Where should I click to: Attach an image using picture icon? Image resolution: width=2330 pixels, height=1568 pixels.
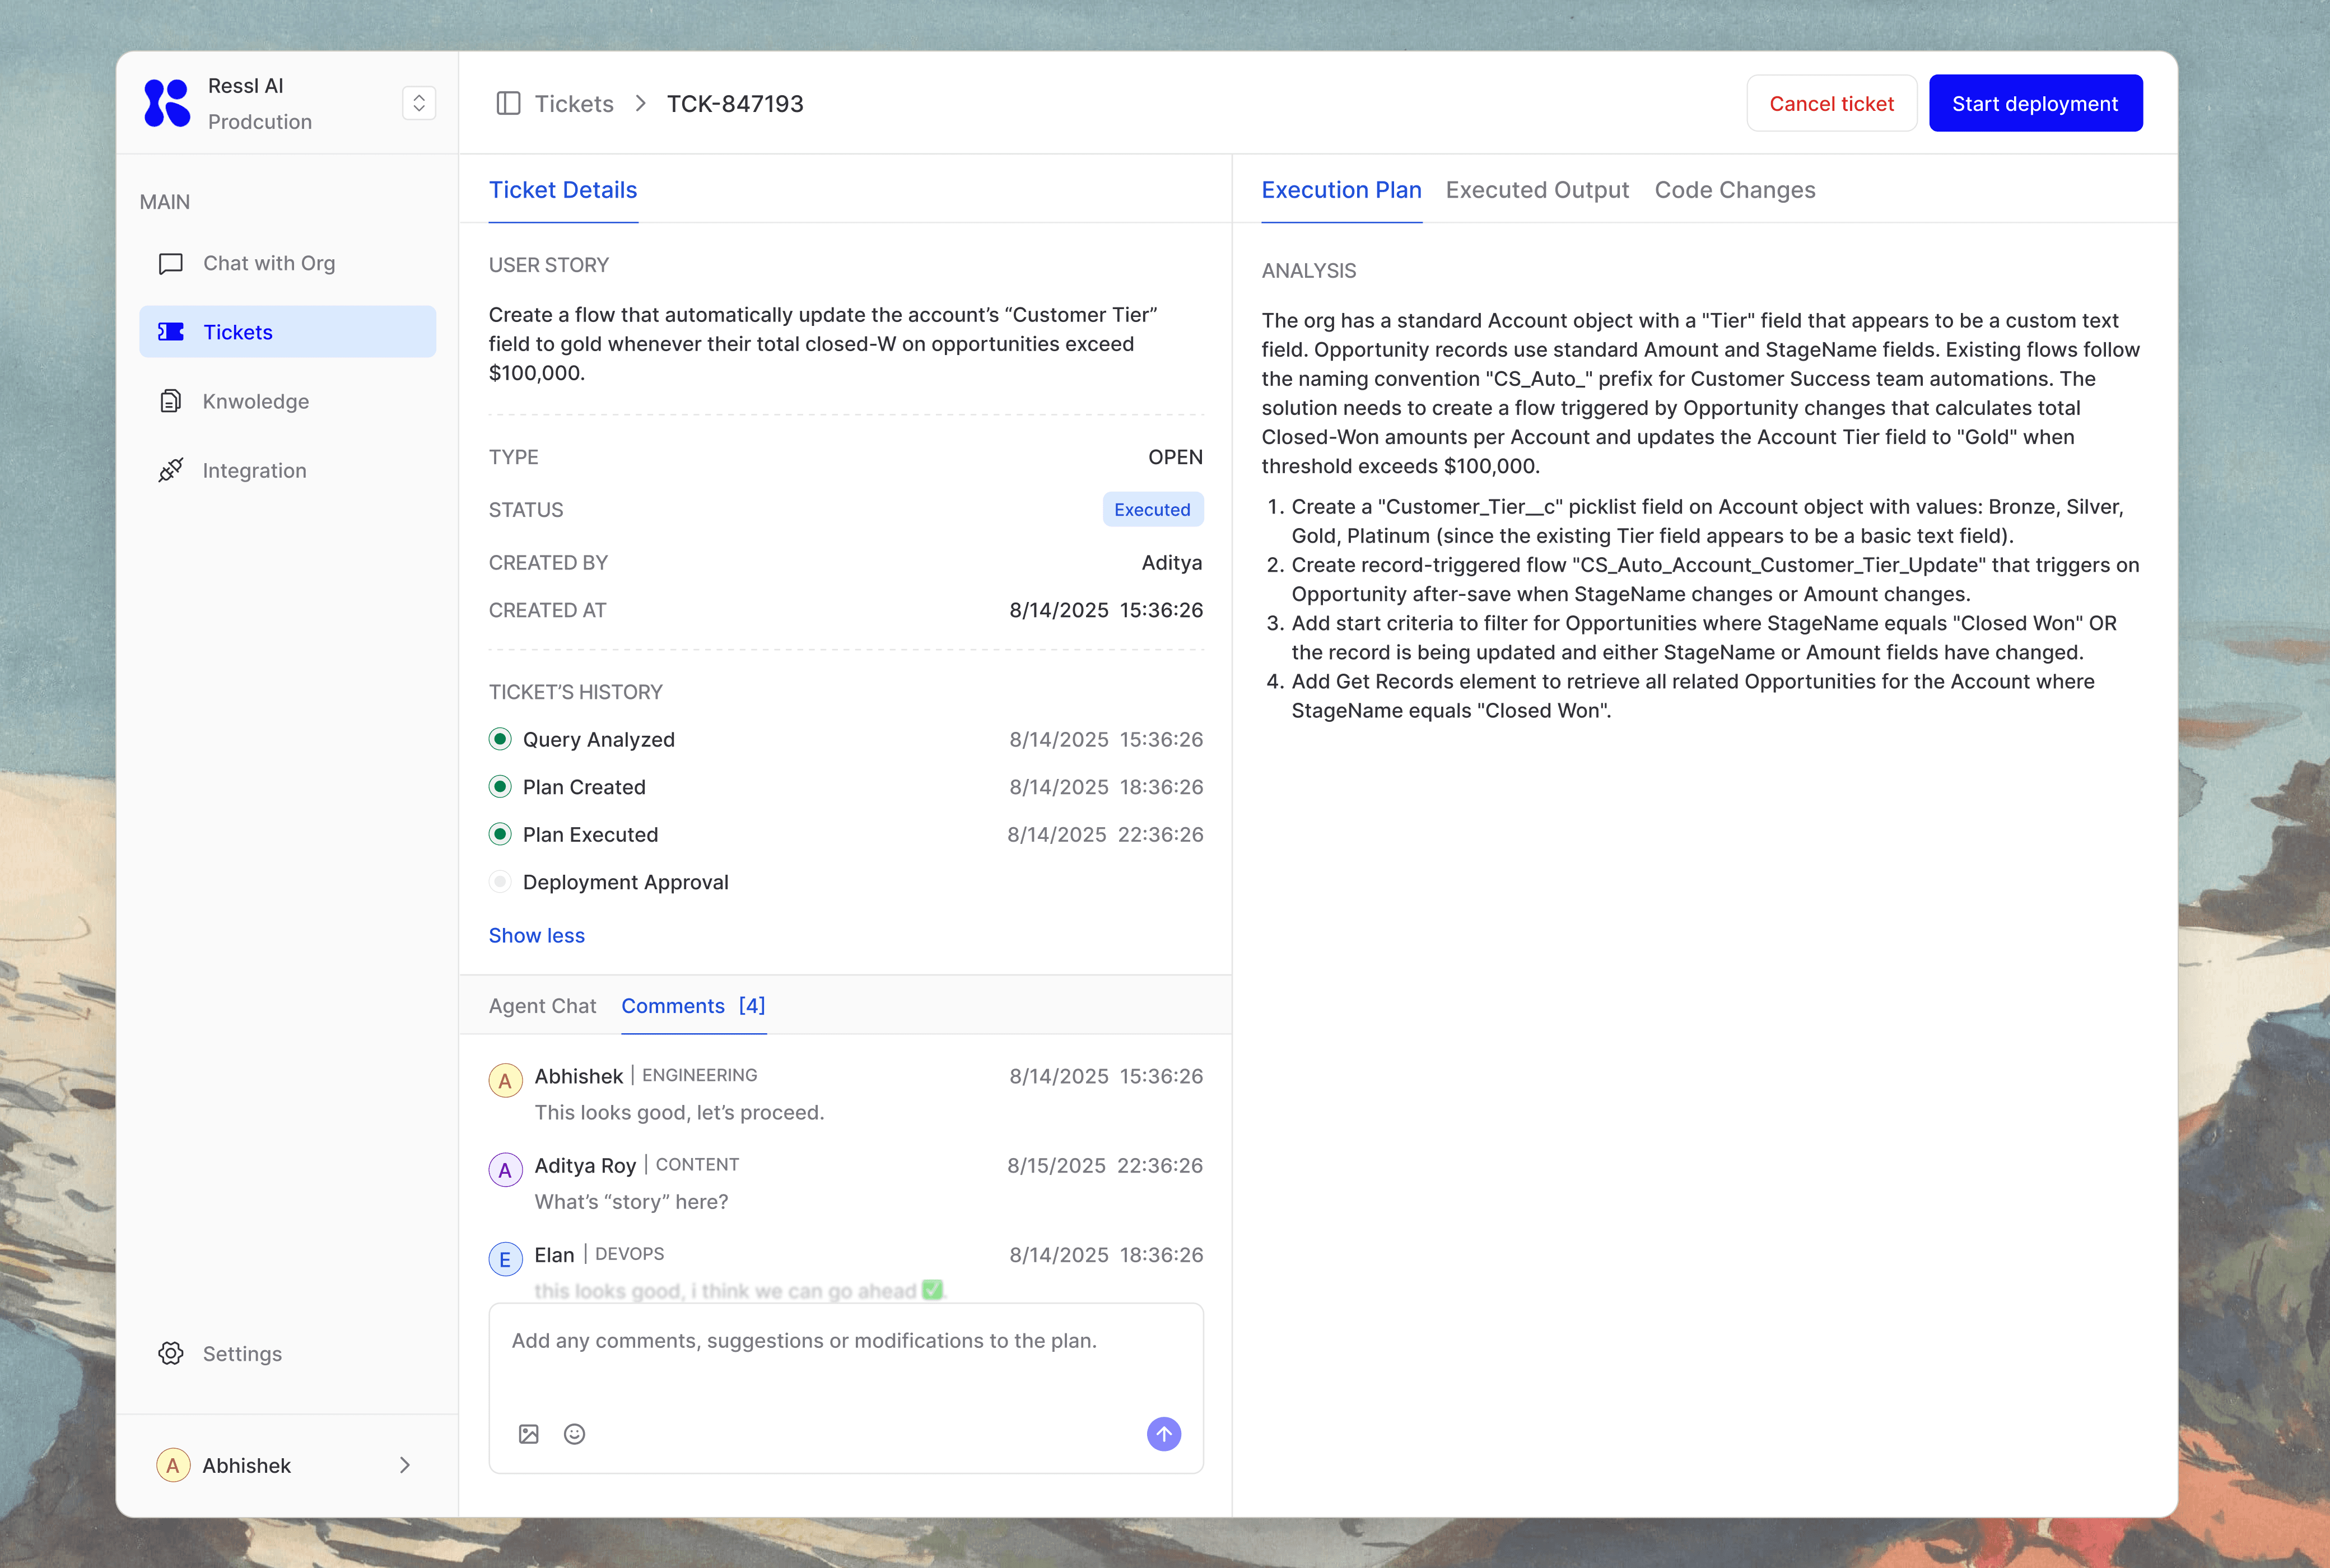(529, 1434)
